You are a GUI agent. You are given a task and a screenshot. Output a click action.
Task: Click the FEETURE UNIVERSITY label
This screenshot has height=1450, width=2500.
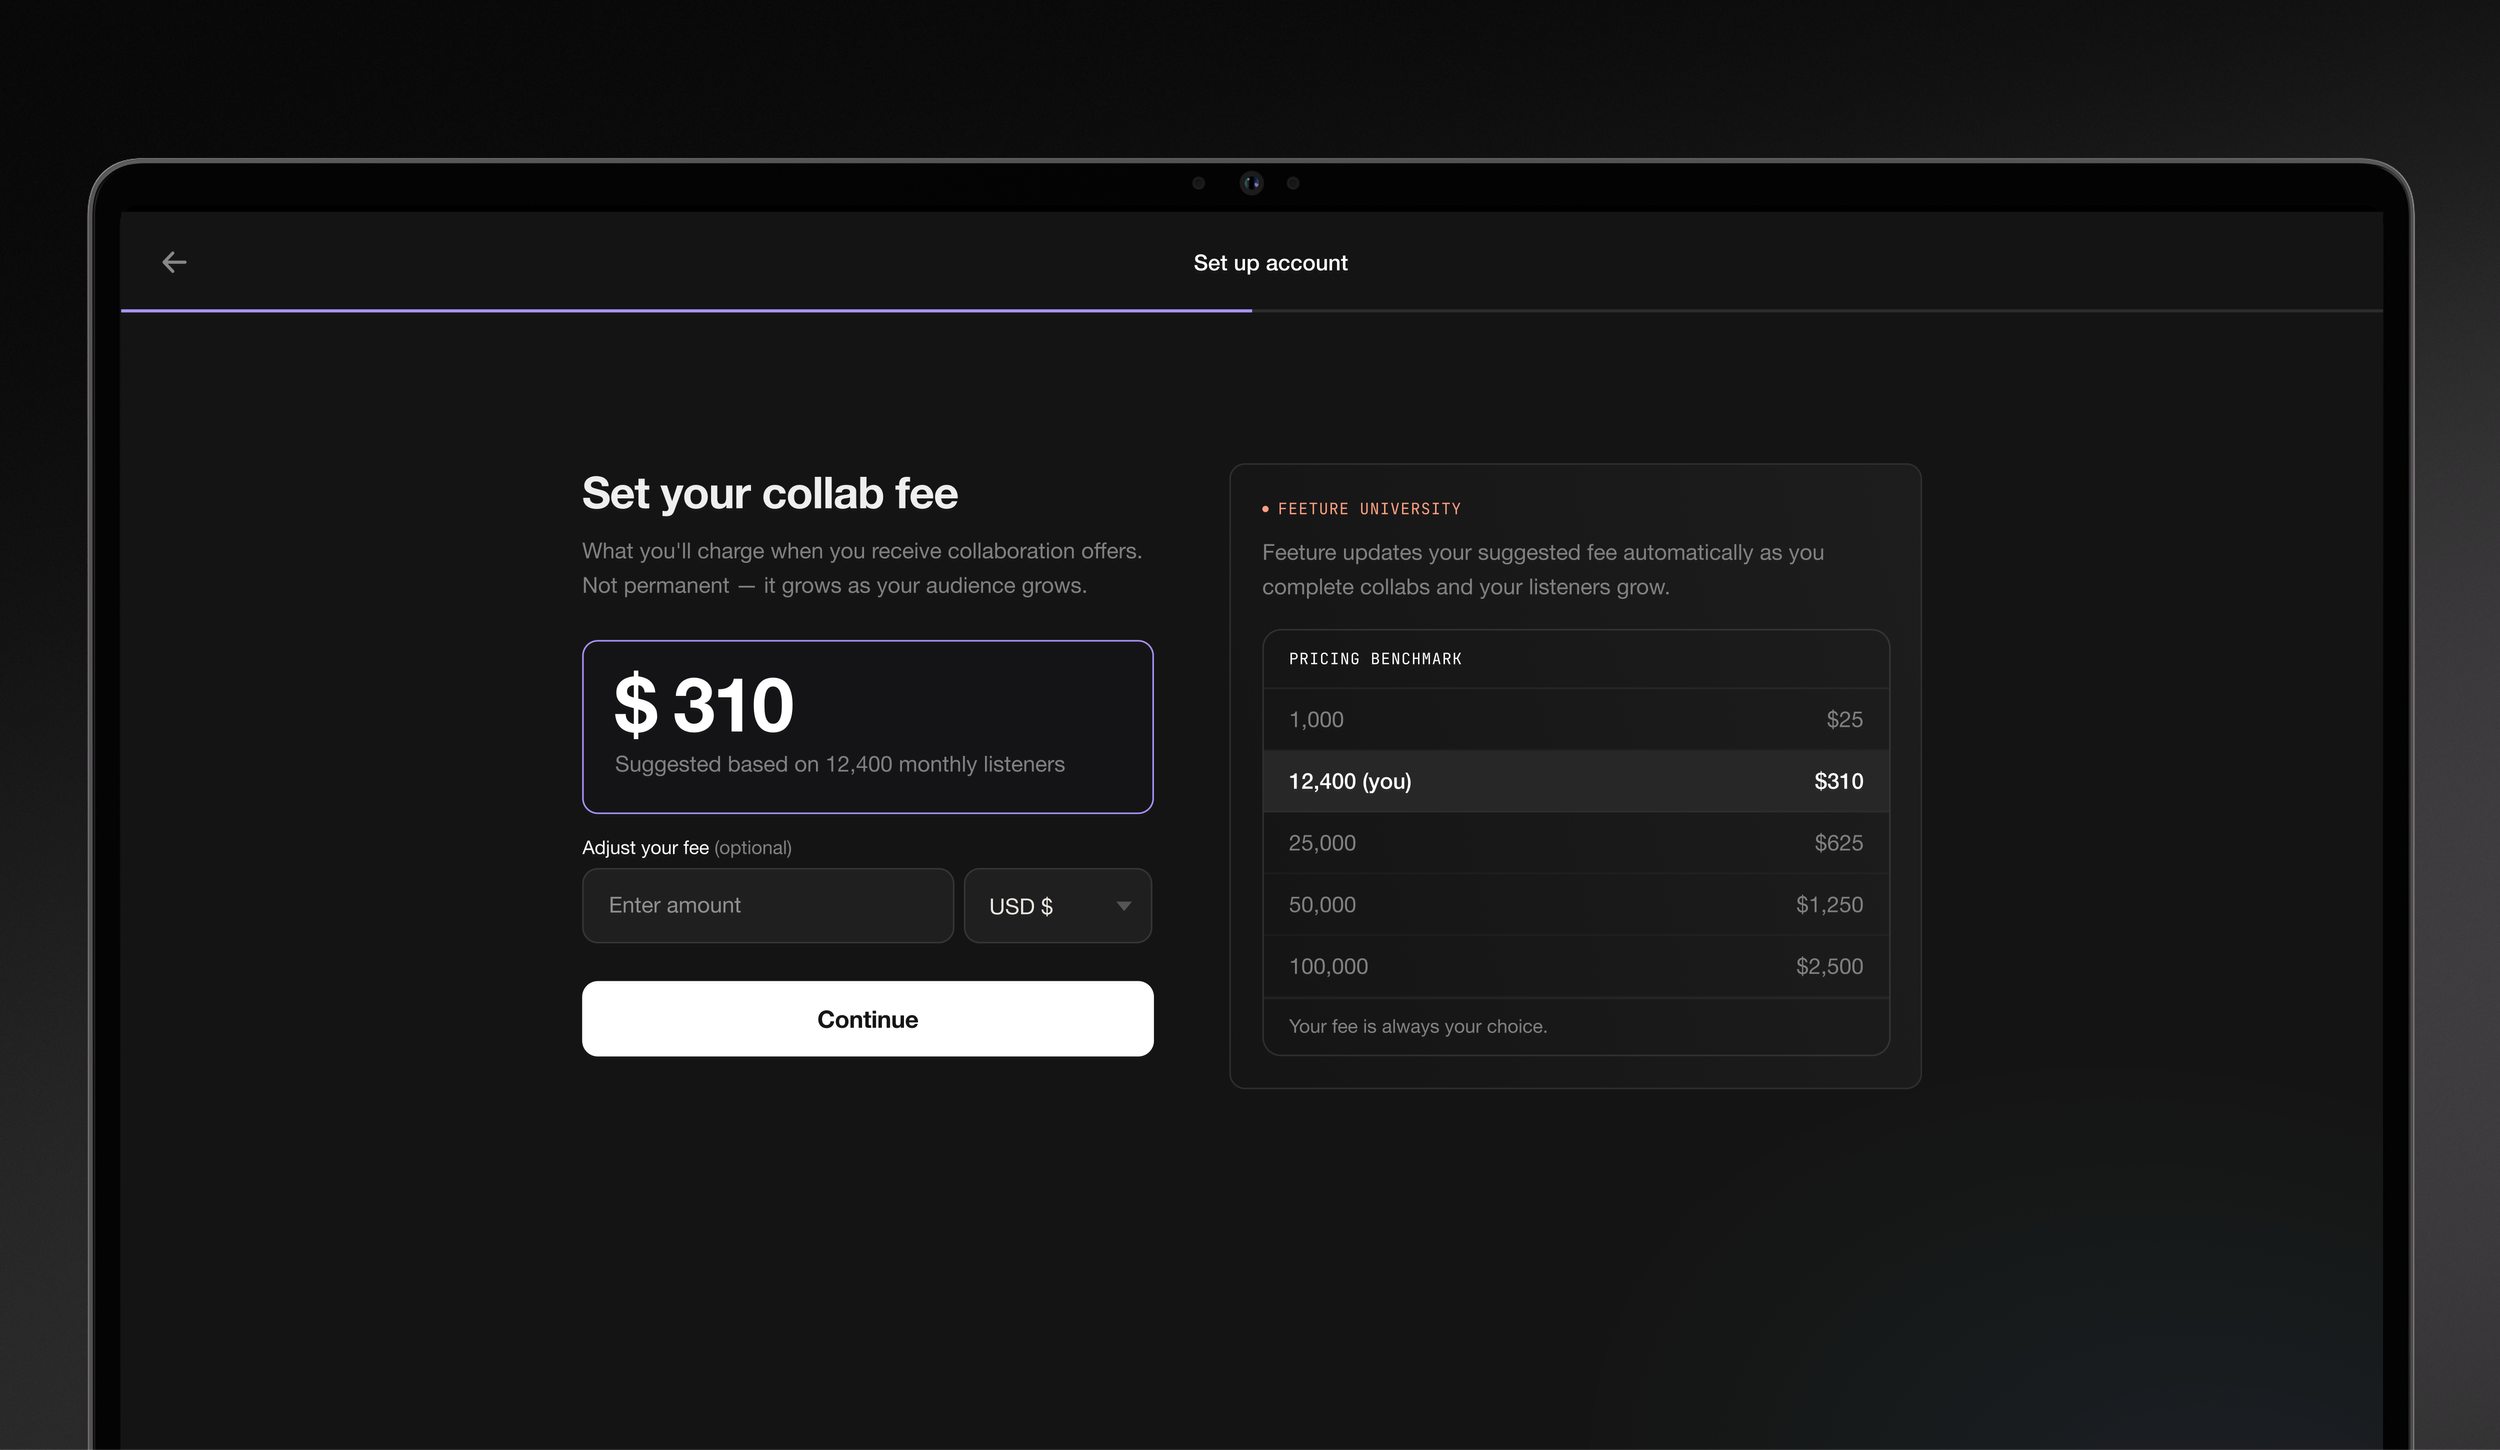tap(1369, 509)
